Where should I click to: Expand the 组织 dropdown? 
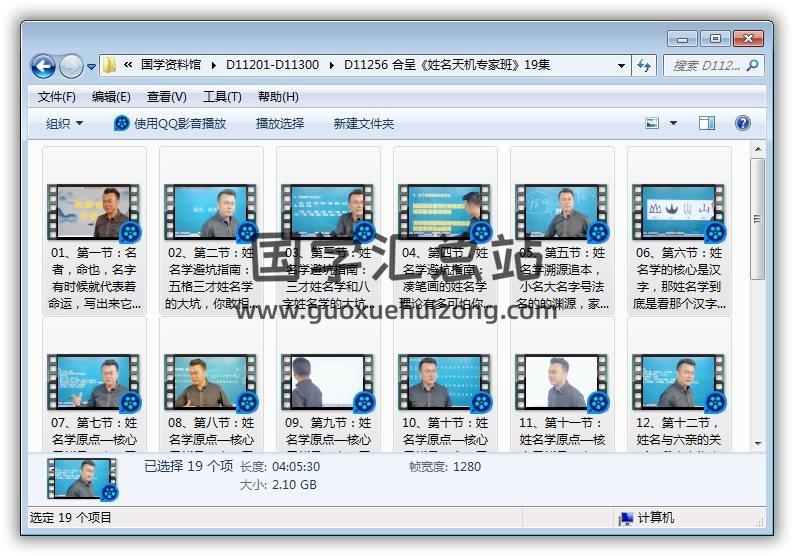65,123
